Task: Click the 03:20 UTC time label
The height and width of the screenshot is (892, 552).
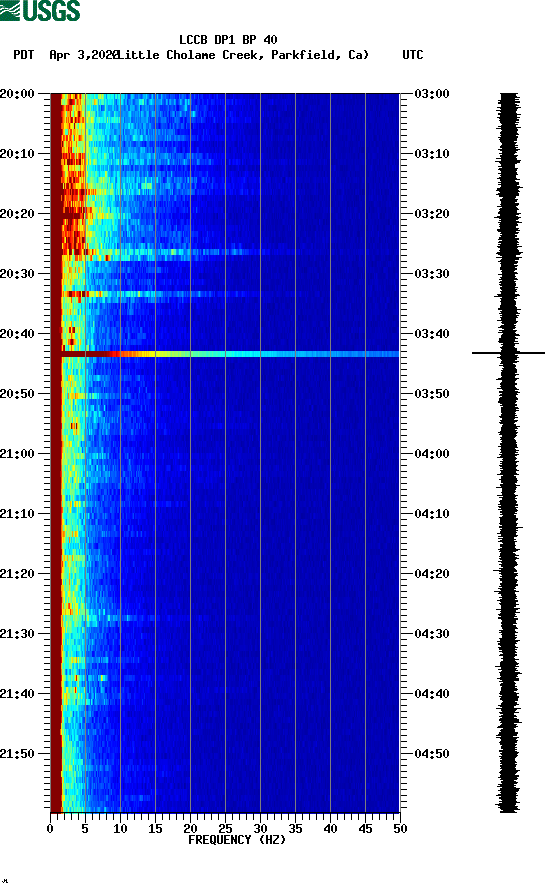Action: pyautogui.click(x=432, y=214)
